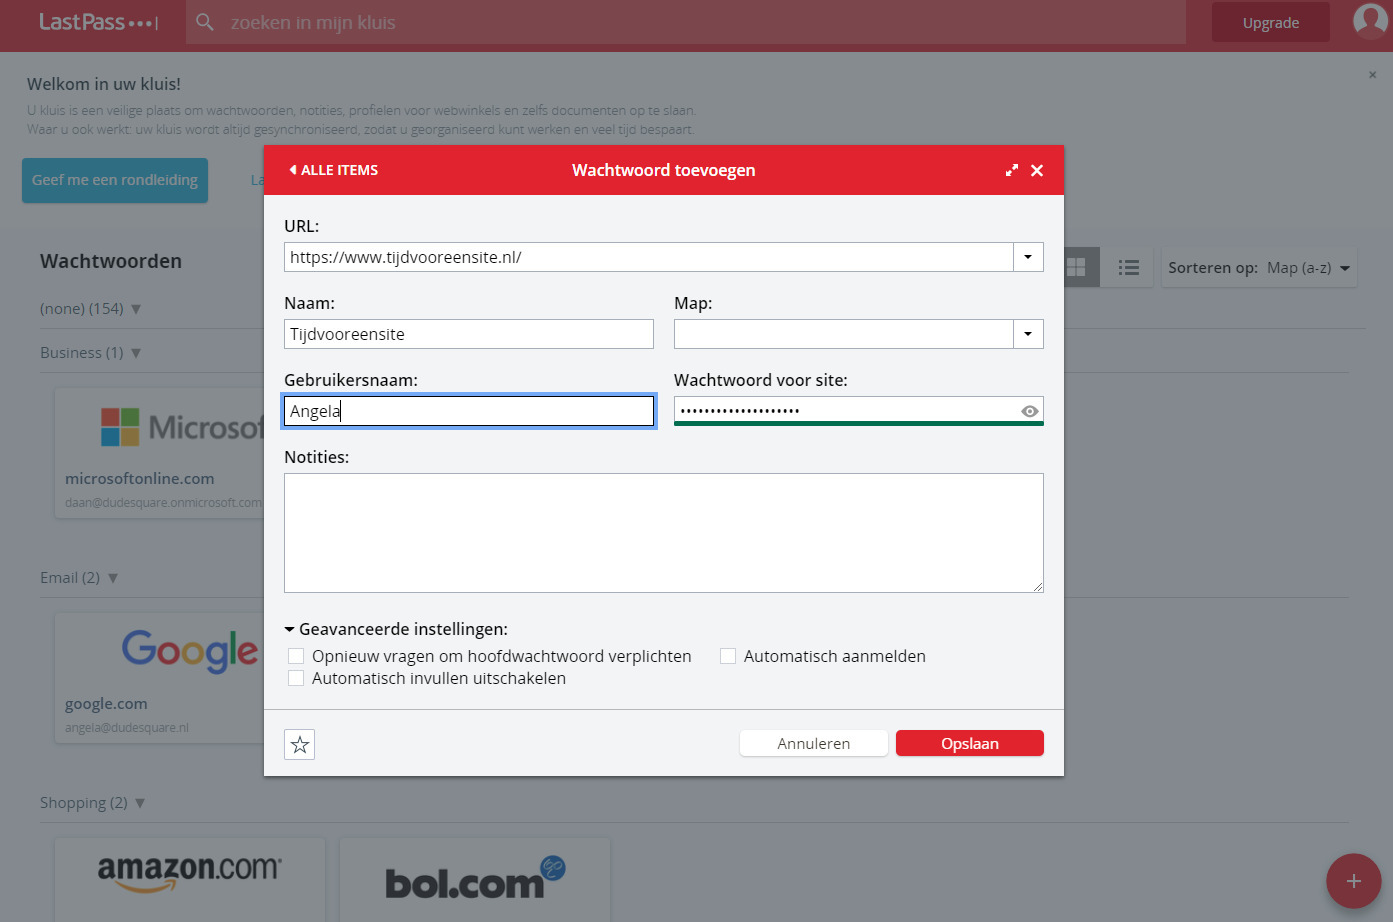Click the search magnifier icon
The image size is (1393, 922).
205,22
